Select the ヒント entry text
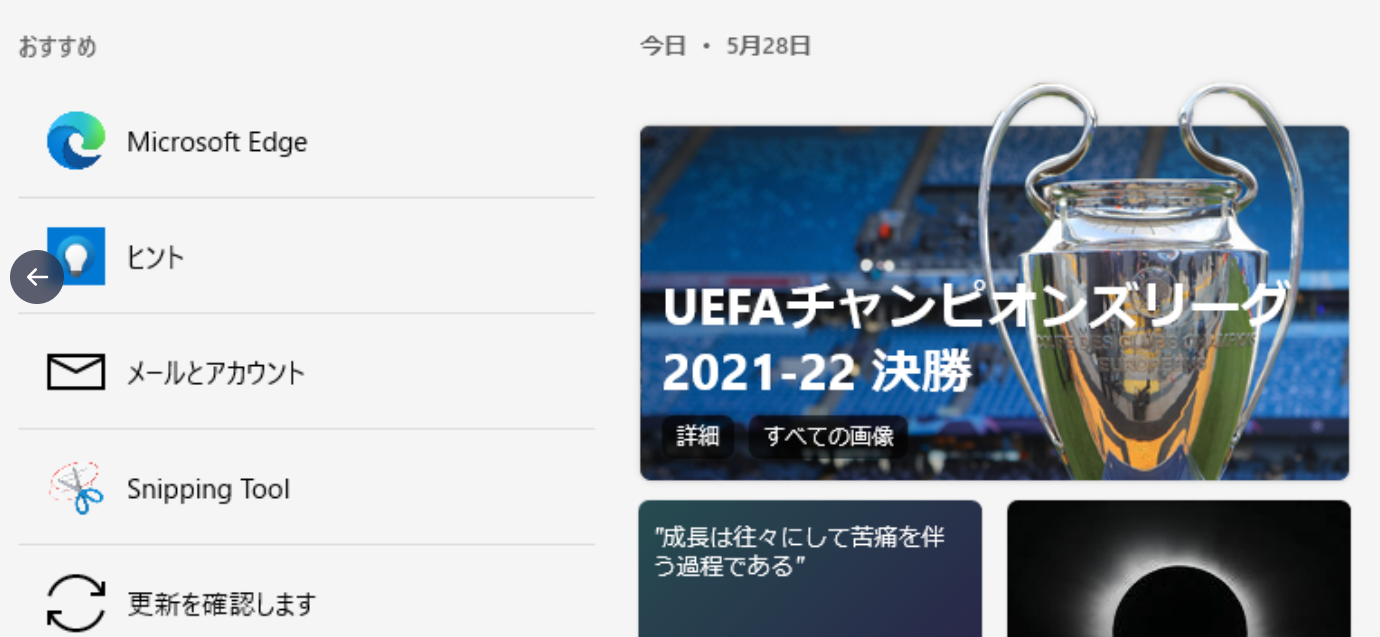This screenshot has height=637, width=1380. [x=156, y=258]
